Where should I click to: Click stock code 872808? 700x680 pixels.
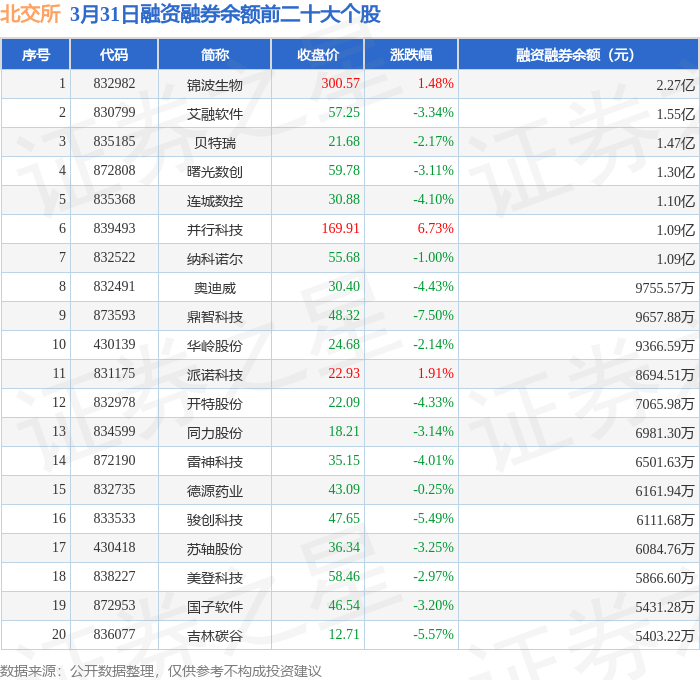pos(114,171)
